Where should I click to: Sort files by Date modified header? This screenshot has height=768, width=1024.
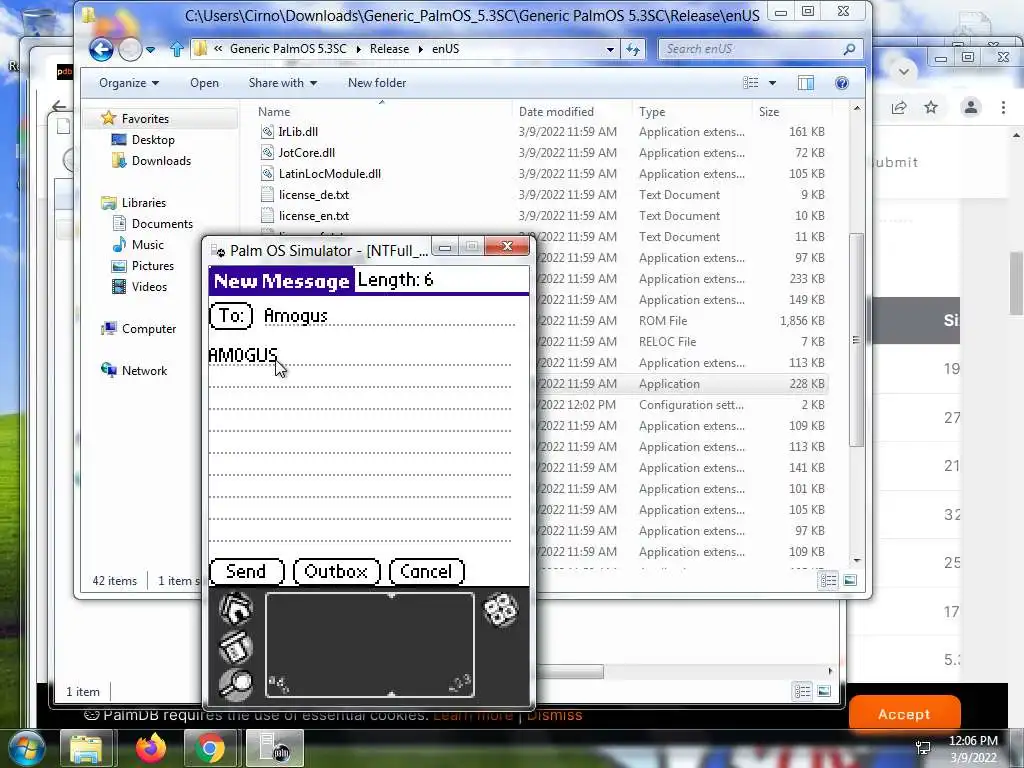[556, 112]
